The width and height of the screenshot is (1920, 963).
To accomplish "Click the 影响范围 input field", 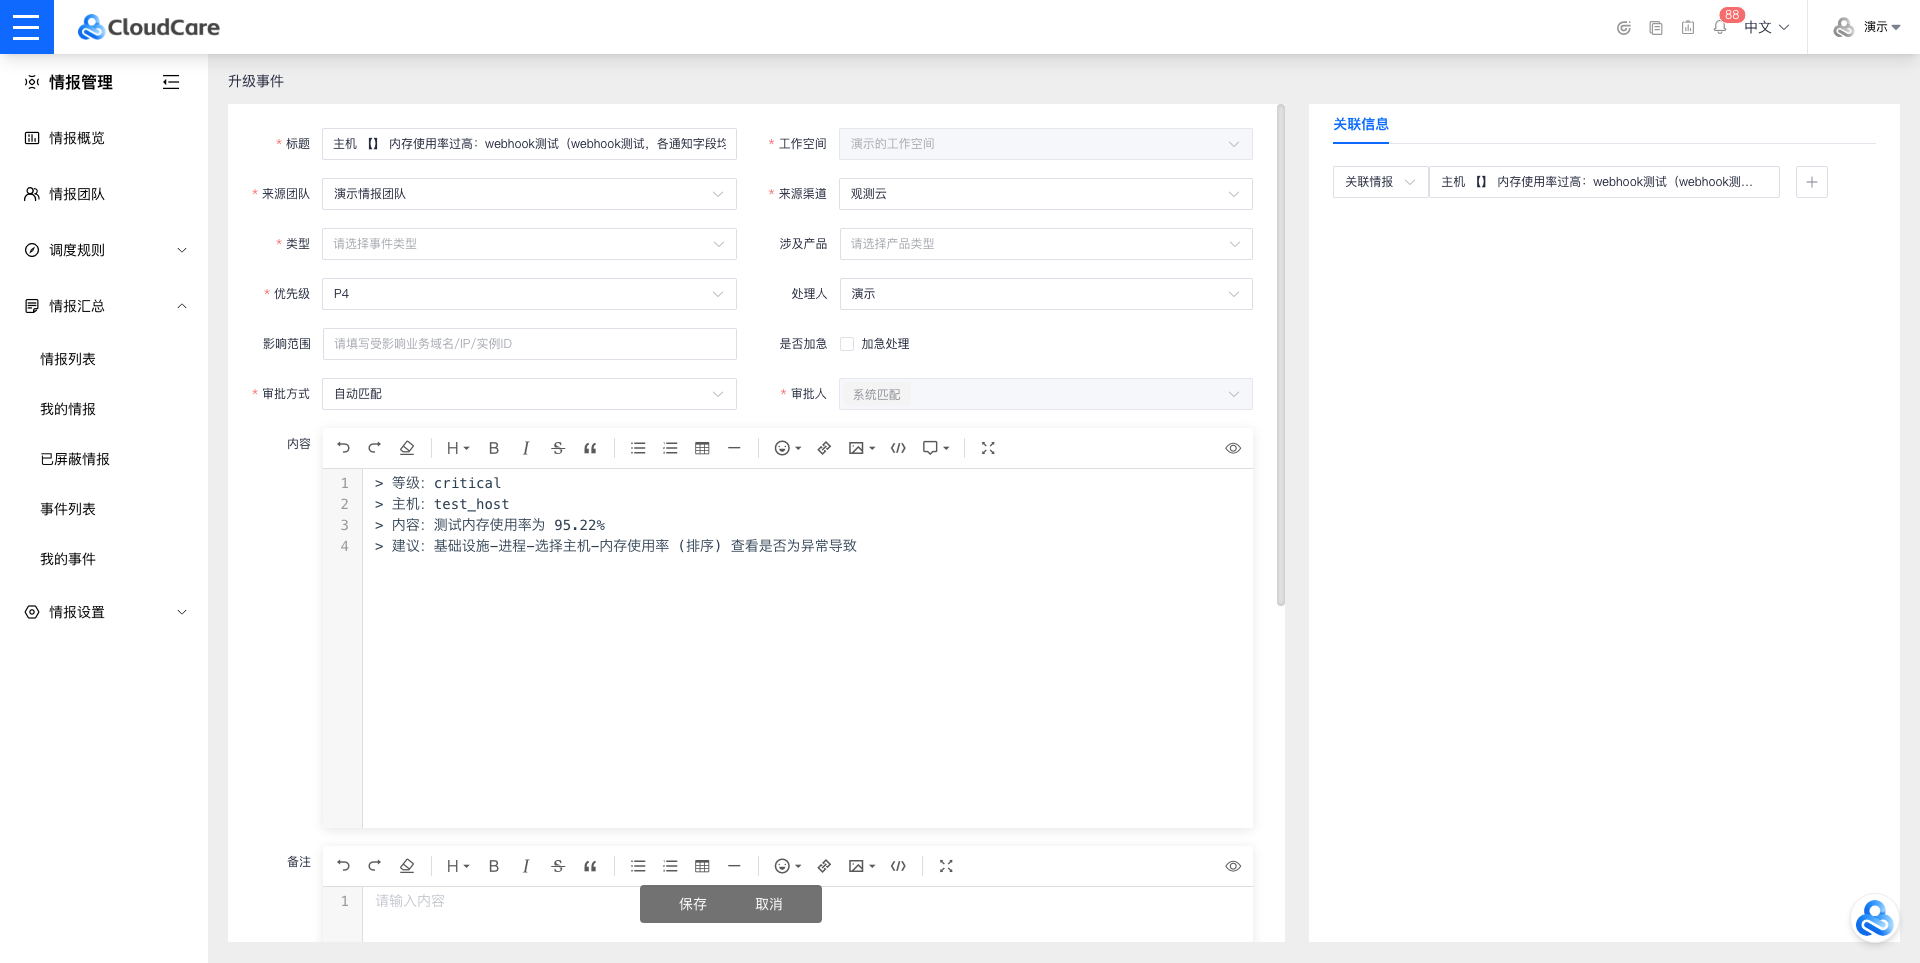I will pyautogui.click(x=529, y=344).
